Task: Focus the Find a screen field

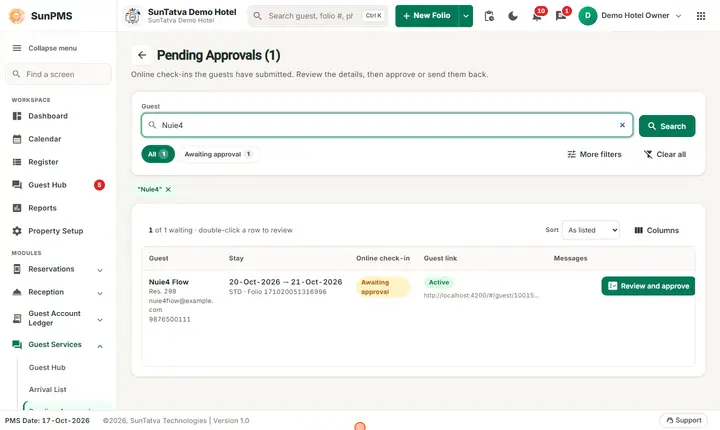Action: coord(58,74)
